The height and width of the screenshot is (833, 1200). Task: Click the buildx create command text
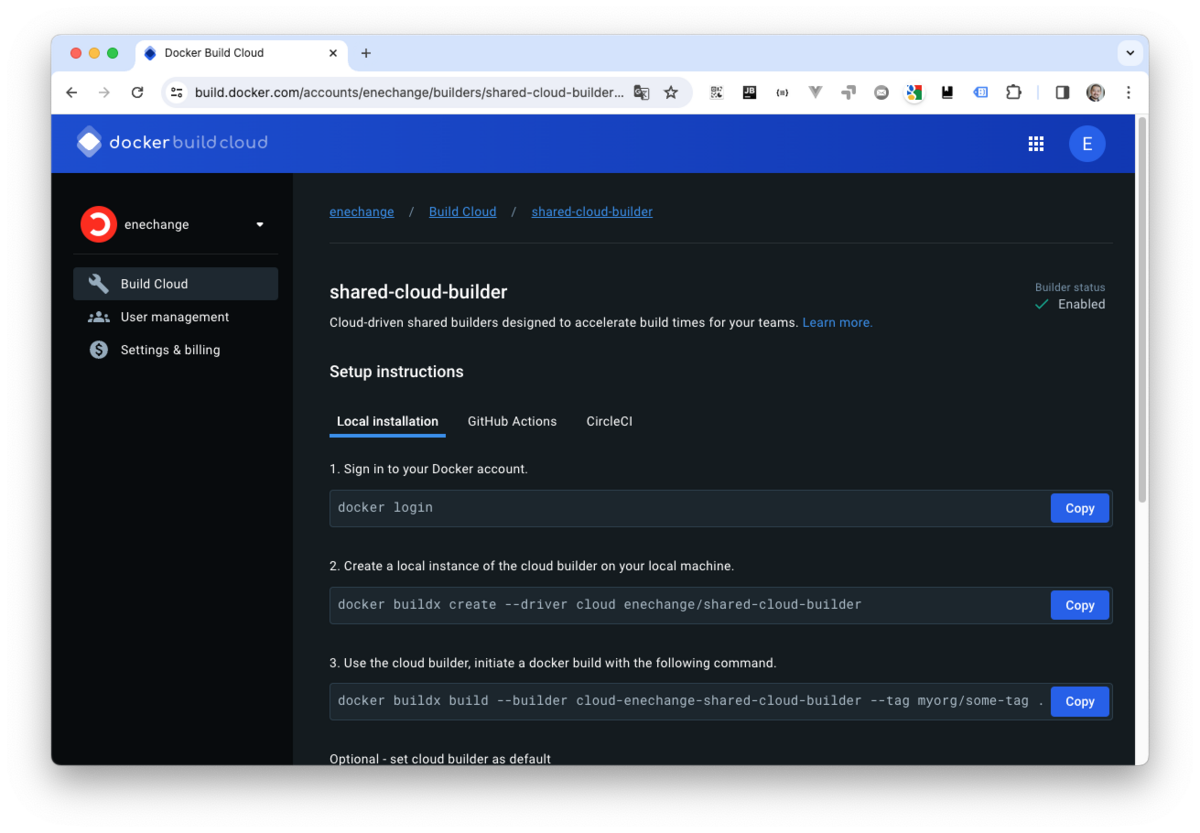tap(600, 605)
